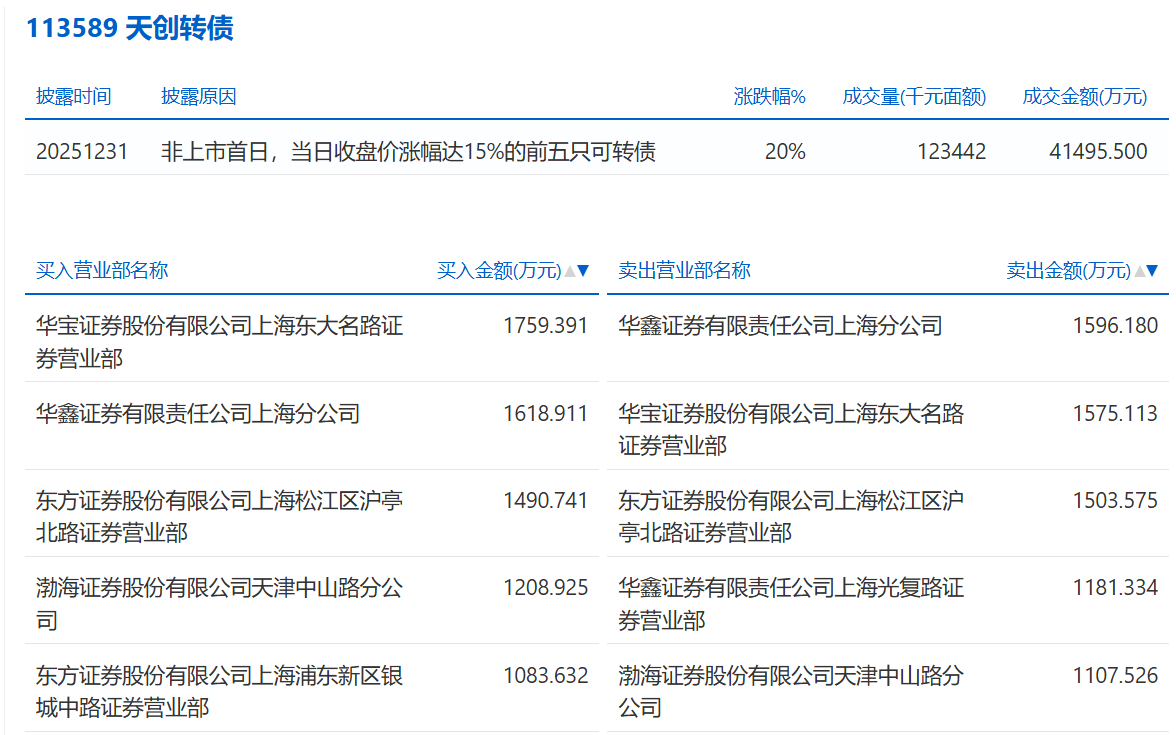Click the 买入营业部名称 column header

[102, 271]
